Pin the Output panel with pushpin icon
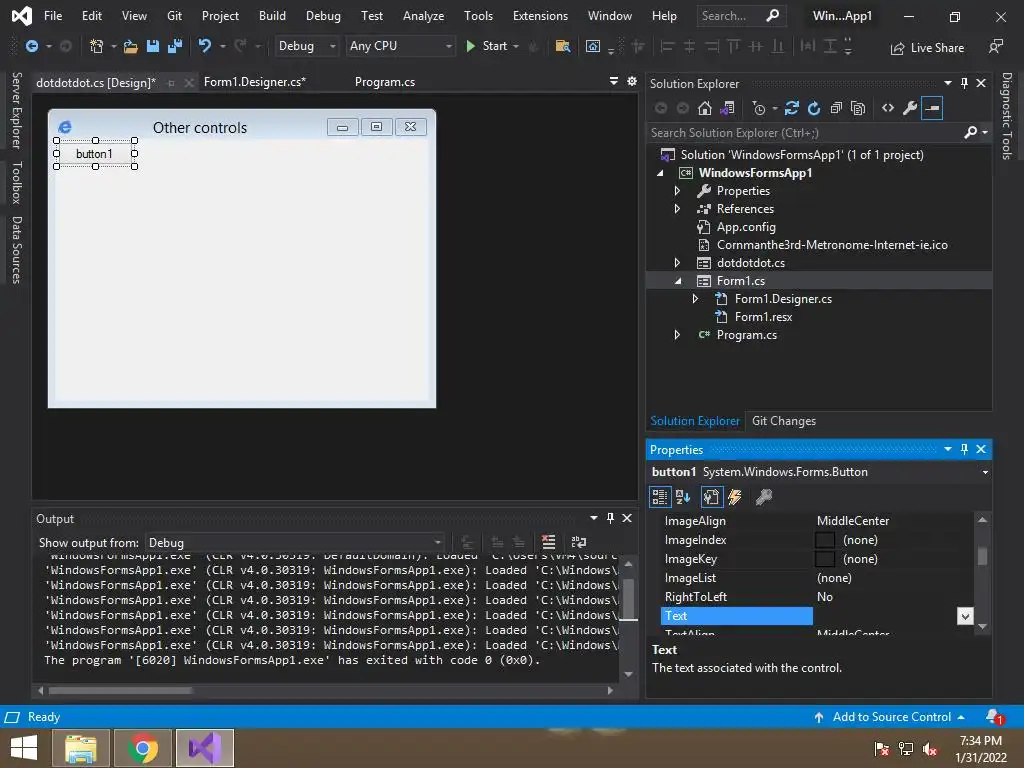The height and width of the screenshot is (768, 1024). 611,518
